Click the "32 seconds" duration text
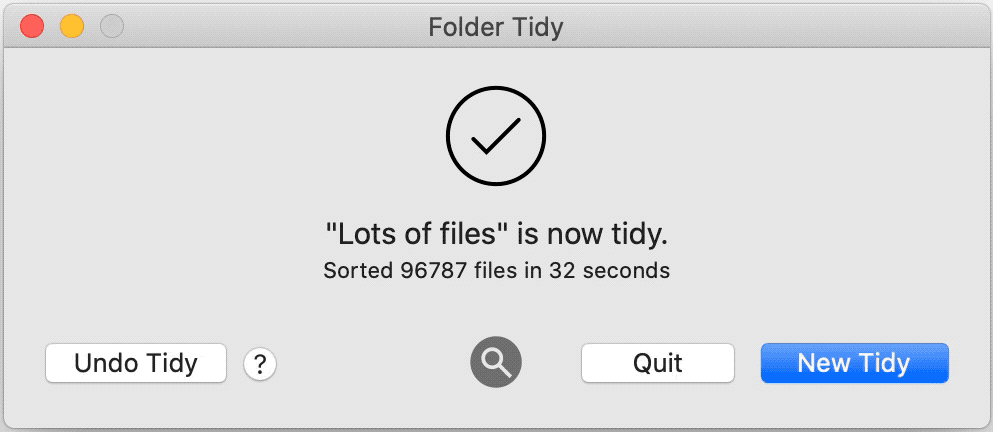This screenshot has height=432, width=993. point(609,271)
